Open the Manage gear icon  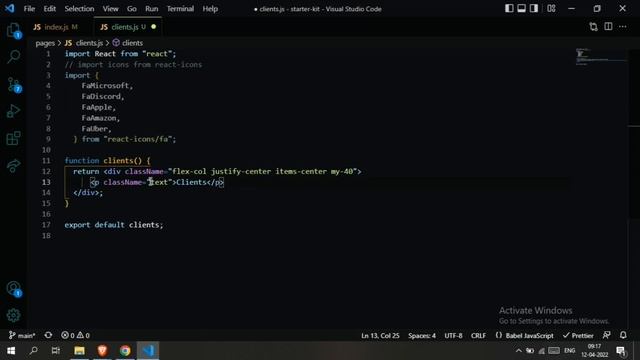[13, 315]
